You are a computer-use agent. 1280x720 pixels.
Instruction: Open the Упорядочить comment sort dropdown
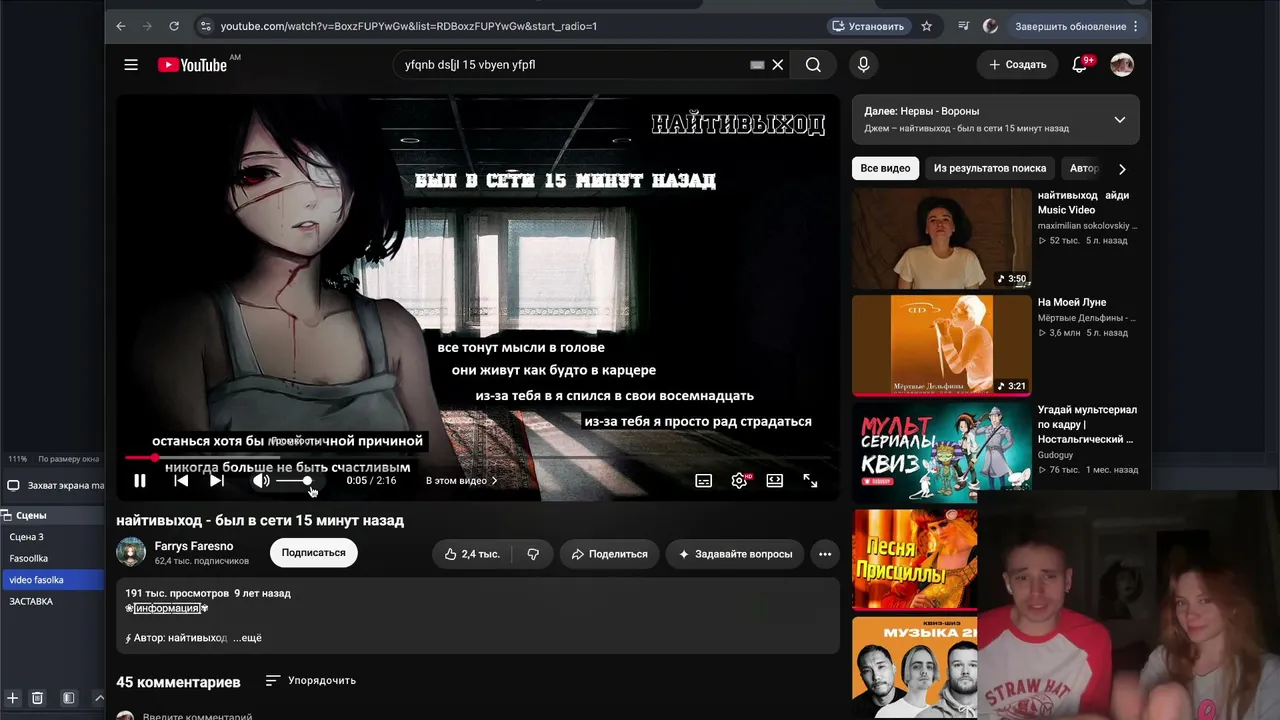pyautogui.click(x=311, y=681)
